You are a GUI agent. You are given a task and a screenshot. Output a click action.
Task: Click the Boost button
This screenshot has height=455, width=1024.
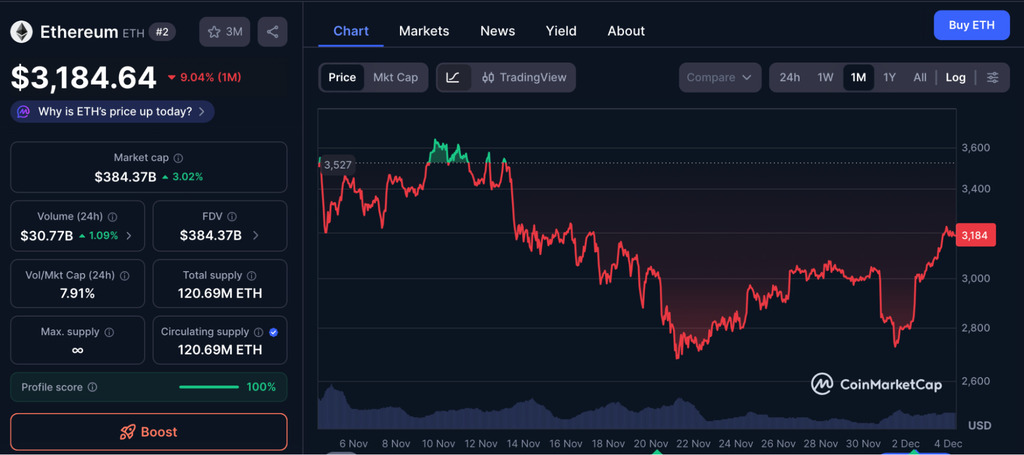(149, 432)
